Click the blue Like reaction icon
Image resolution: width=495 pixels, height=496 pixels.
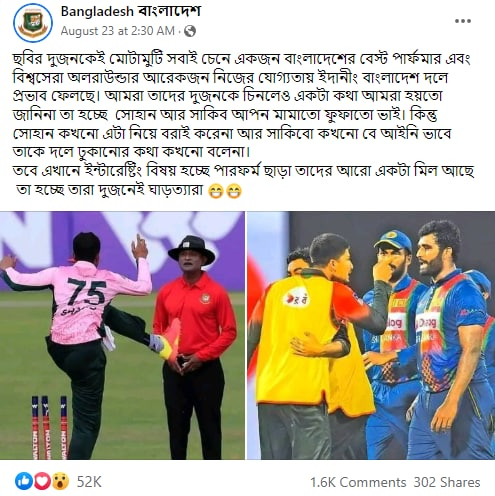point(23,481)
